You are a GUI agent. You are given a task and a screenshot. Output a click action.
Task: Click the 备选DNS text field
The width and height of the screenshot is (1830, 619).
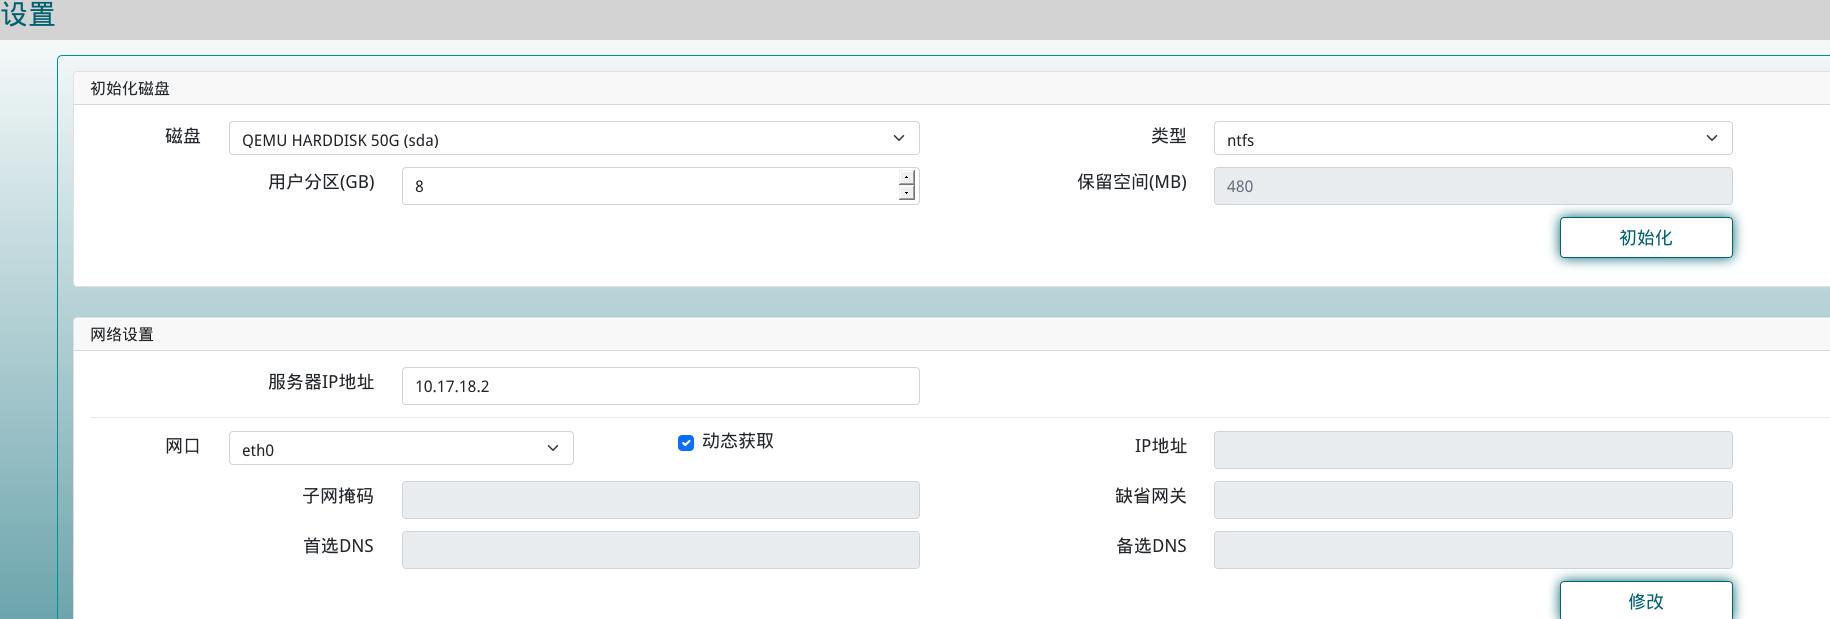1472,550
